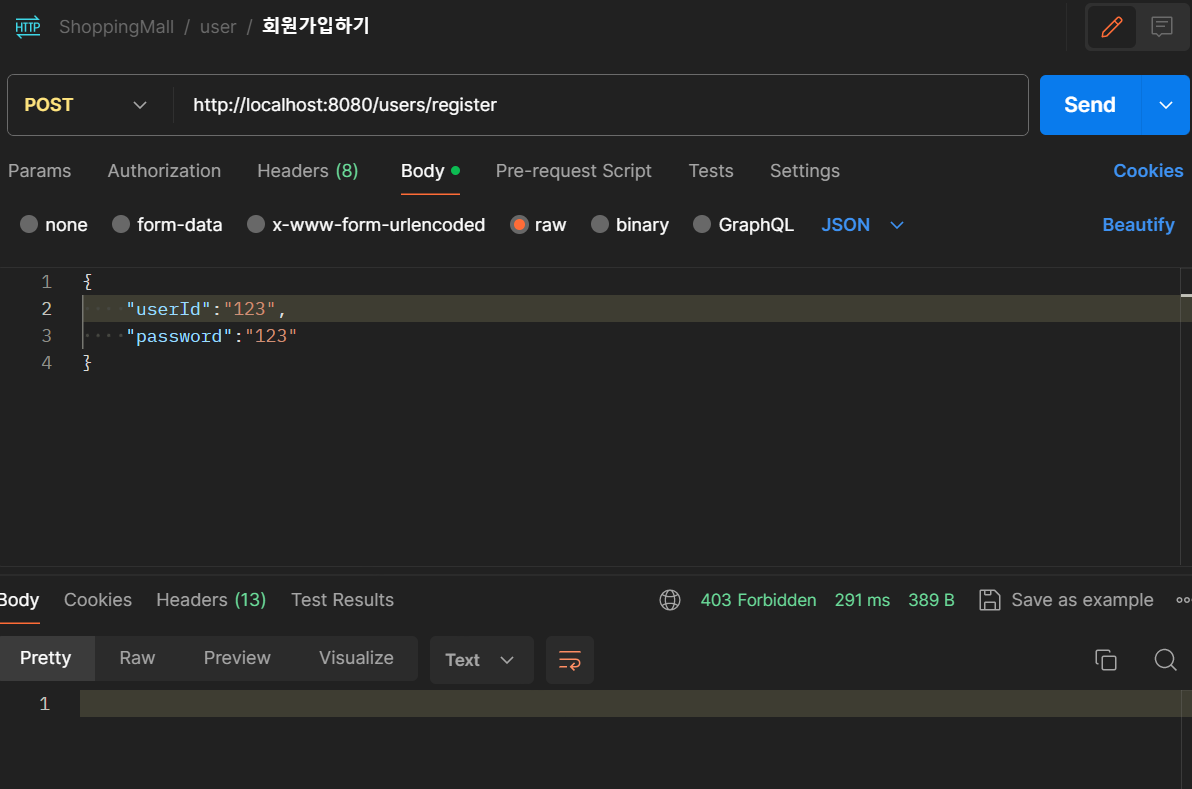This screenshot has height=789, width=1192.
Task: Select the raw body type
Action: point(538,224)
